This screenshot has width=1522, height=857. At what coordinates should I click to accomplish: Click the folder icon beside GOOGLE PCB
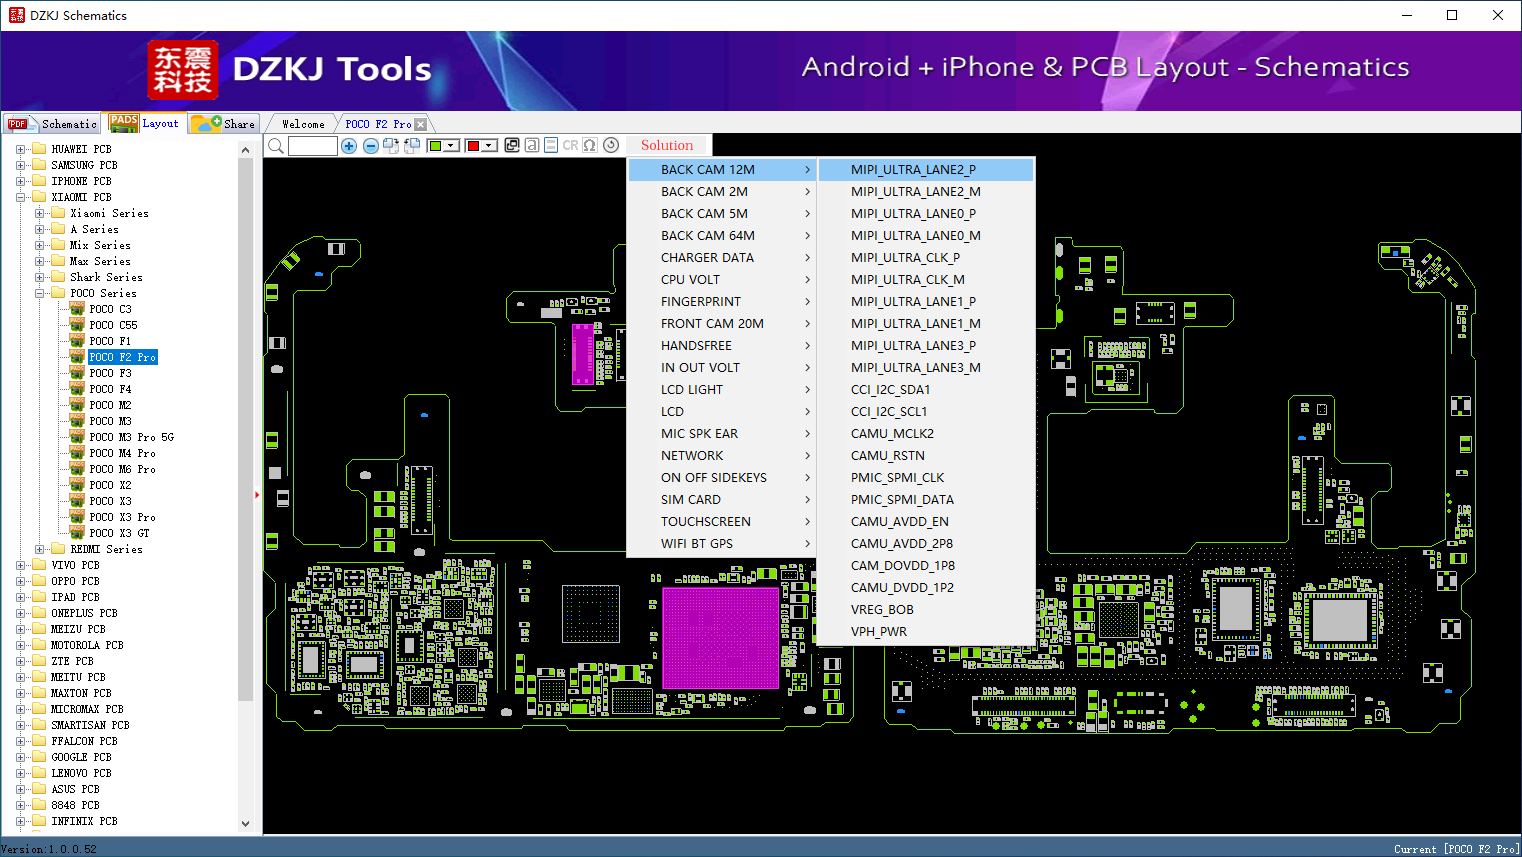39,757
